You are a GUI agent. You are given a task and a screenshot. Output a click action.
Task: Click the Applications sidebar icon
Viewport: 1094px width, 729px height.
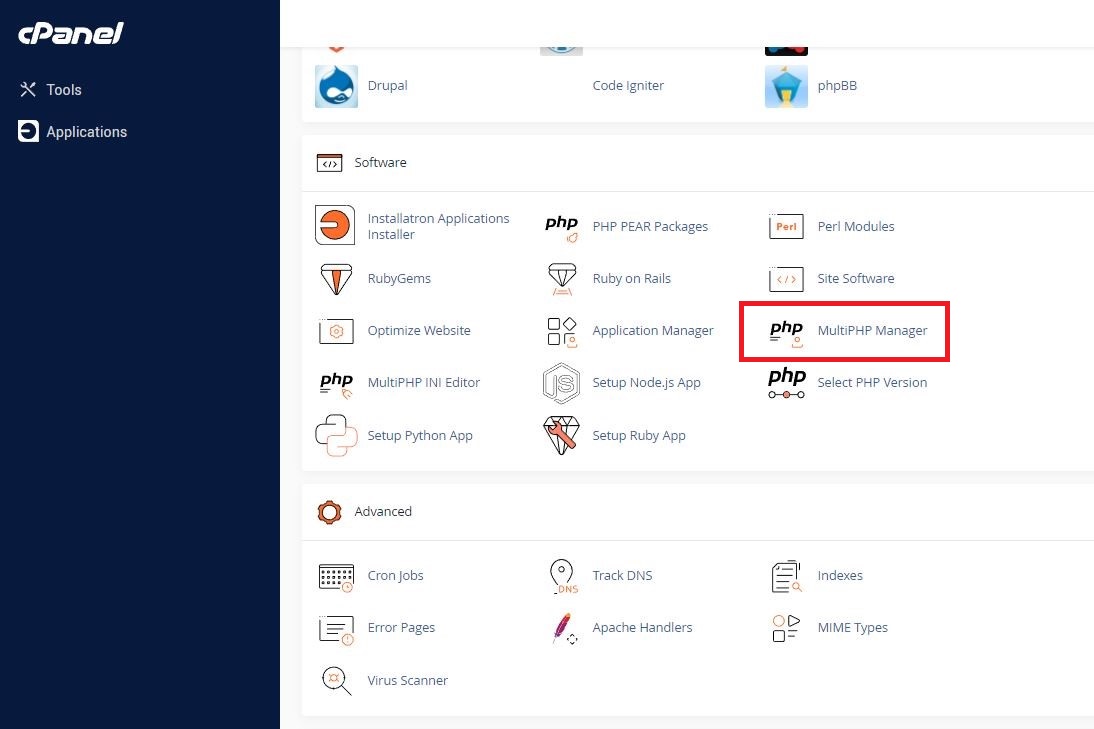[28, 131]
